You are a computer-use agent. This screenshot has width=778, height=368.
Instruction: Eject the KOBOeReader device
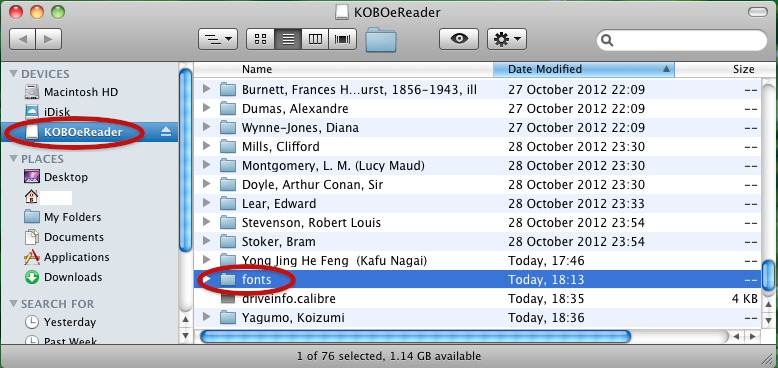tap(166, 132)
